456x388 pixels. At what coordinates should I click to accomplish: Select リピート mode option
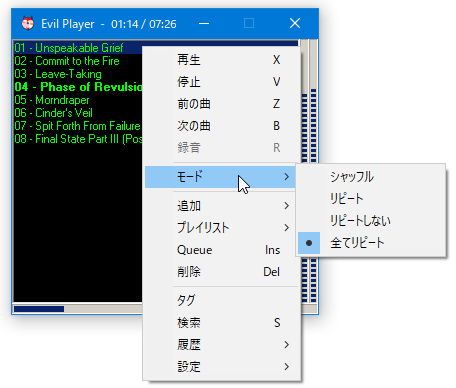point(371,199)
